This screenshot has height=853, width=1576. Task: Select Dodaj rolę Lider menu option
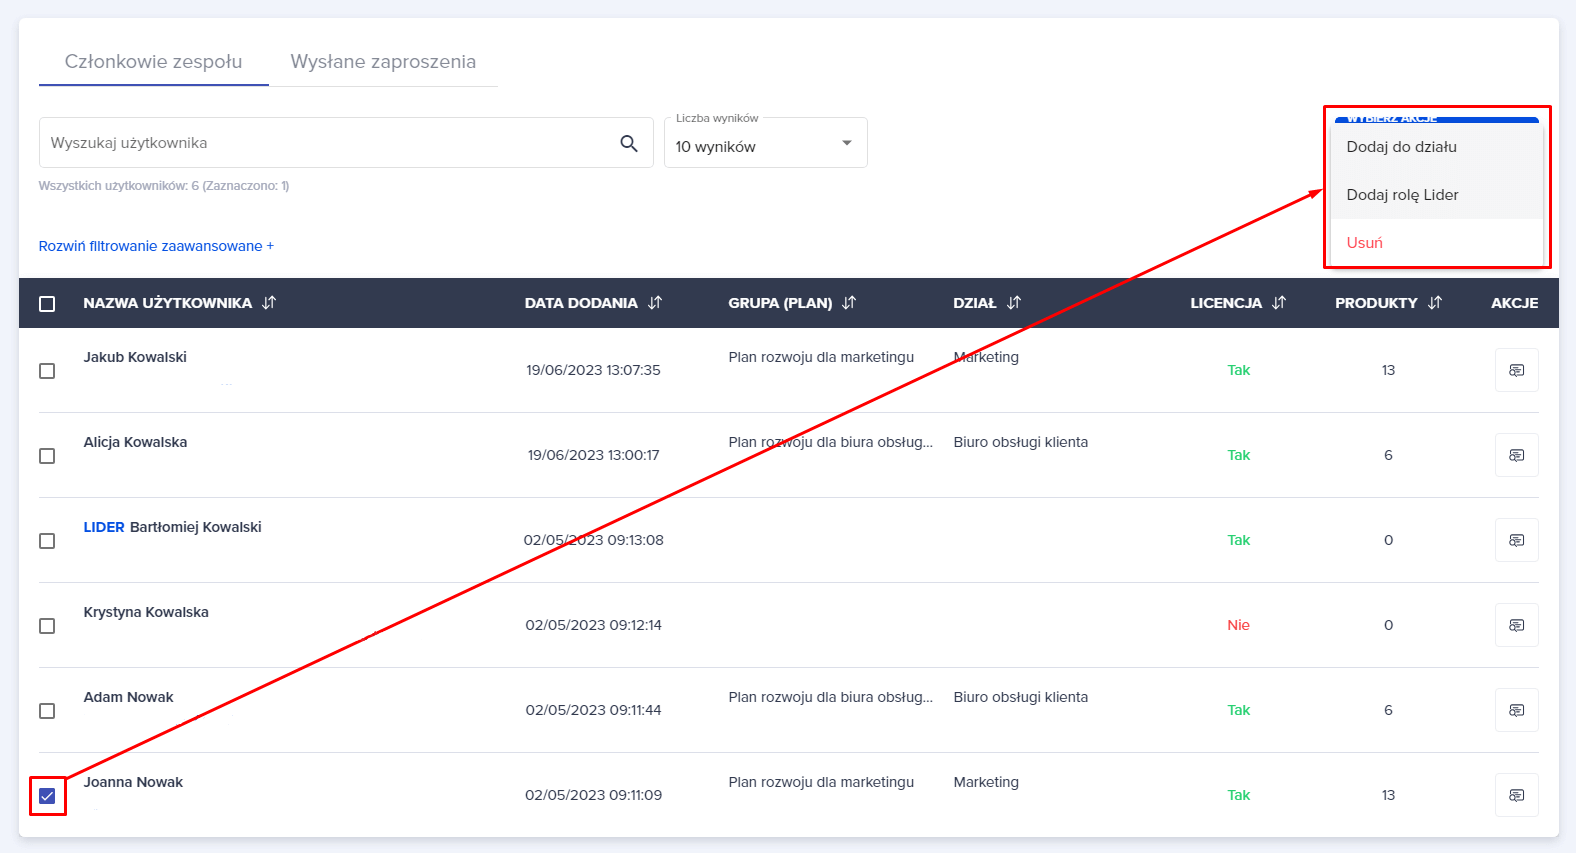(1402, 195)
